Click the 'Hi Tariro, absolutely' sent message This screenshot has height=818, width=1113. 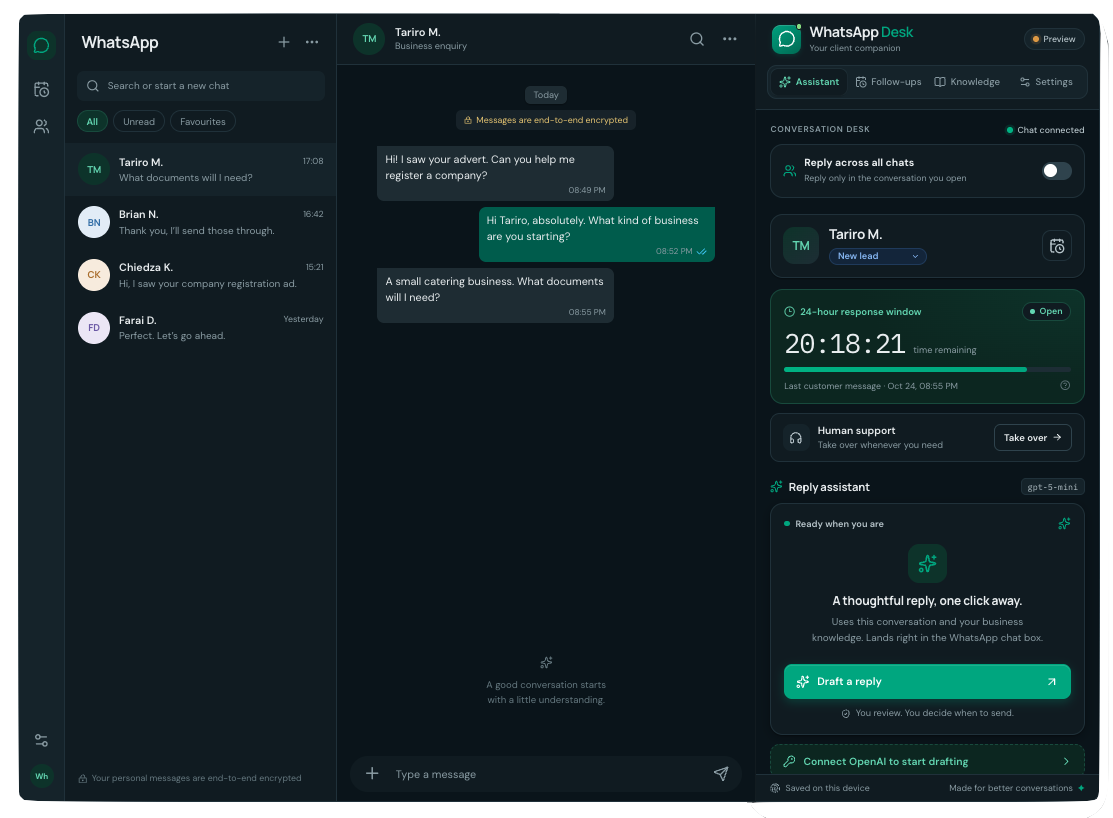597,234
